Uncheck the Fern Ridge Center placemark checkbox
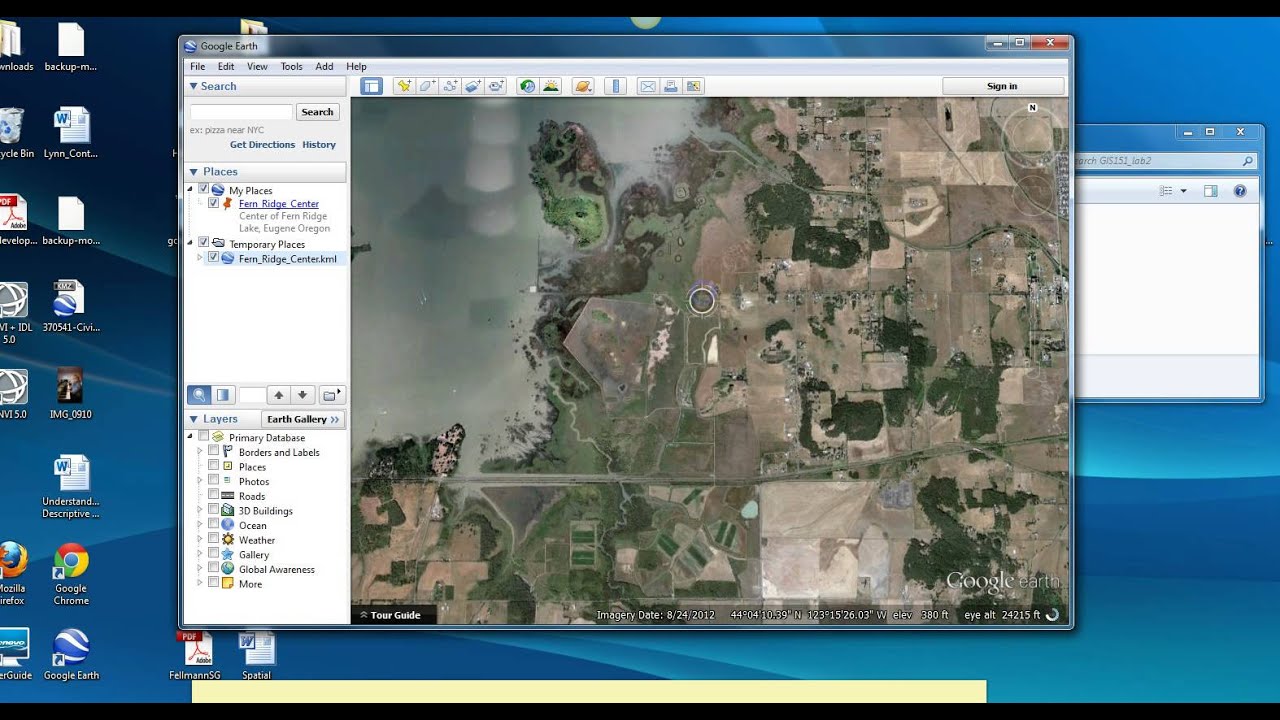The image size is (1280, 720). [x=213, y=203]
